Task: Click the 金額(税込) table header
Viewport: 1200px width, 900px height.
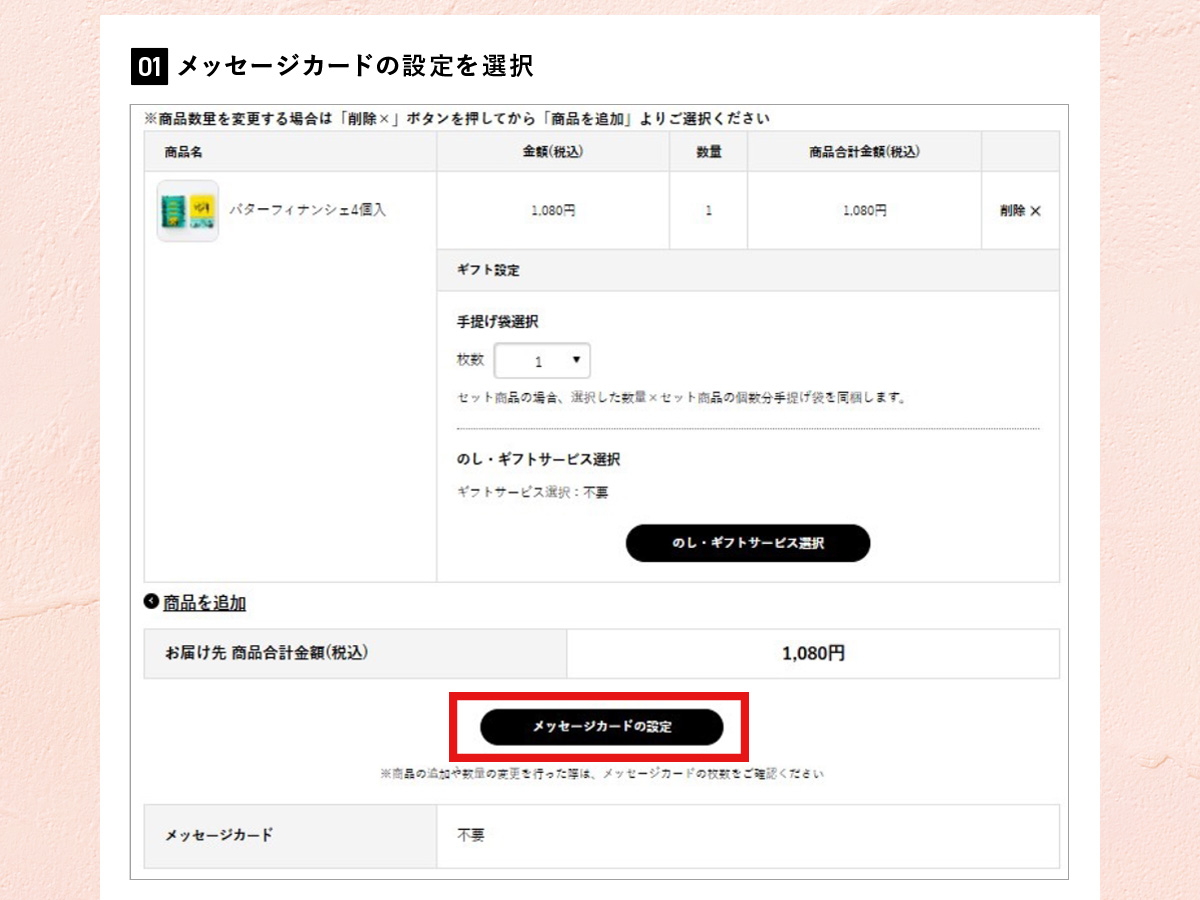Action: [553, 151]
